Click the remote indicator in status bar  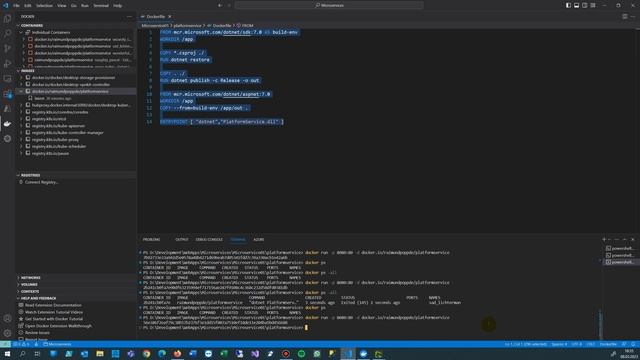[x=5, y=344]
